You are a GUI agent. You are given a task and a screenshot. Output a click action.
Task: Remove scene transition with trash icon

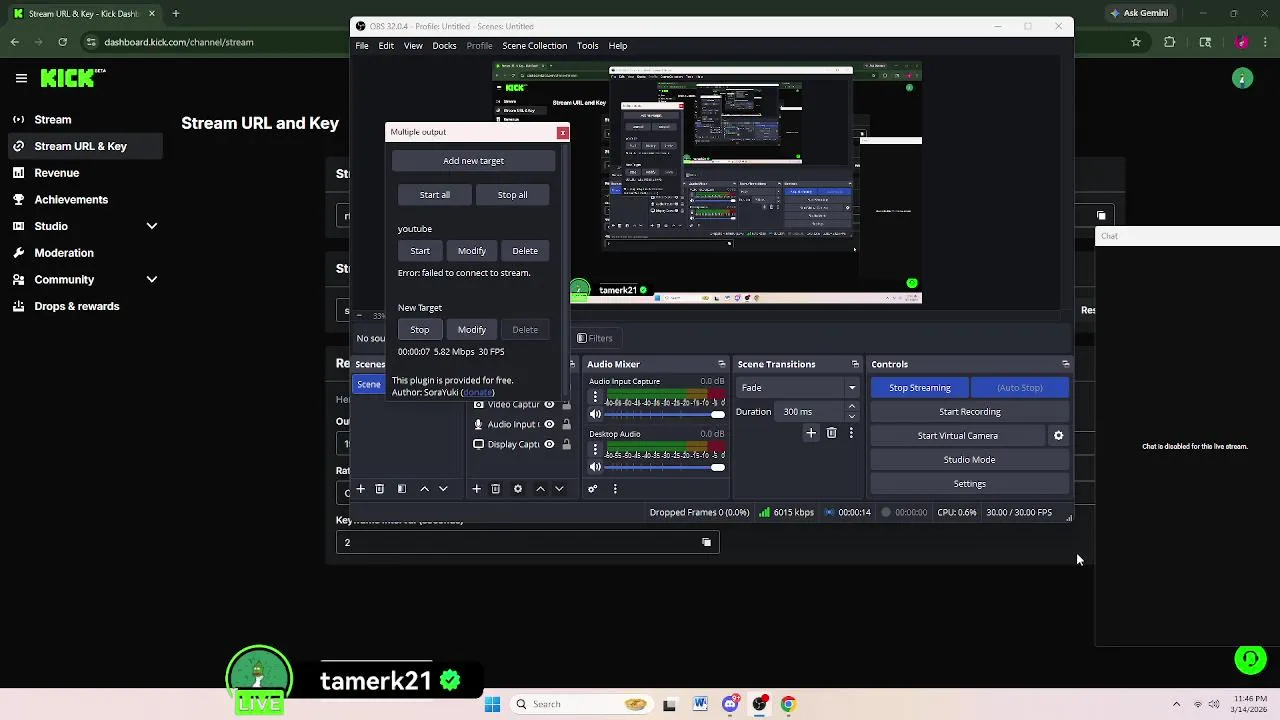click(831, 433)
